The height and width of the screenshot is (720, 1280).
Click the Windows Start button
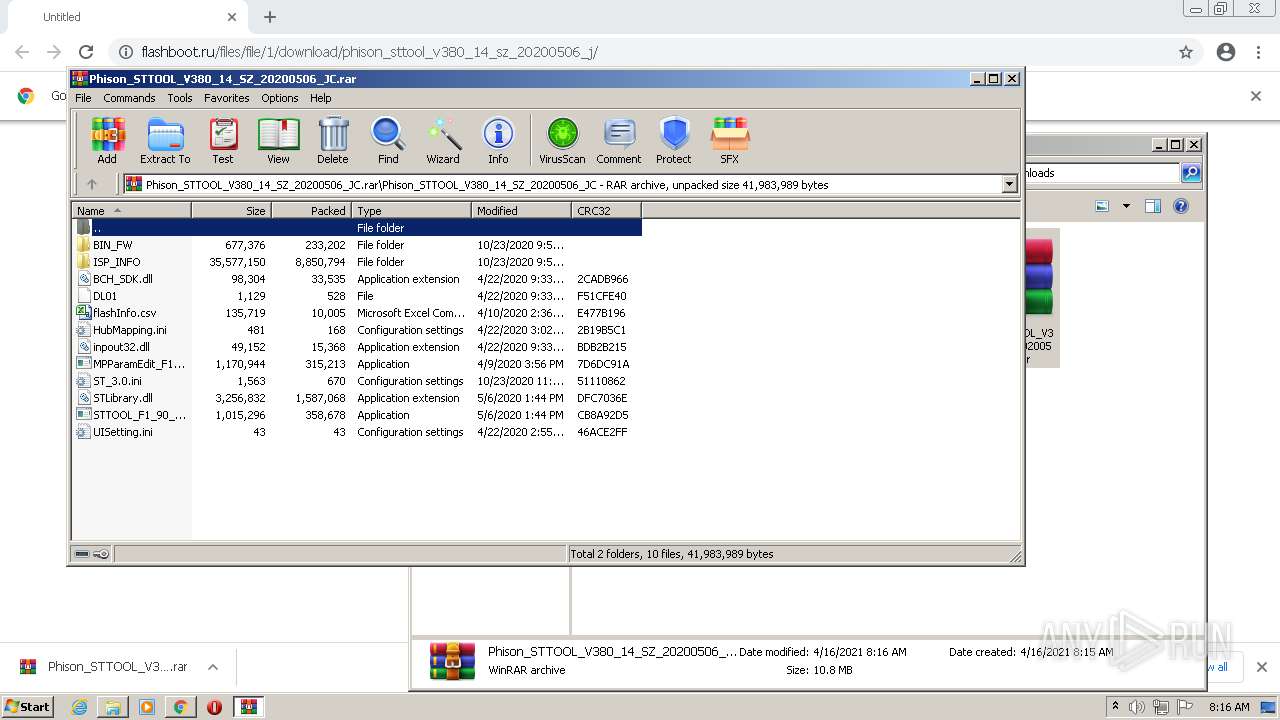tap(27, 707)
